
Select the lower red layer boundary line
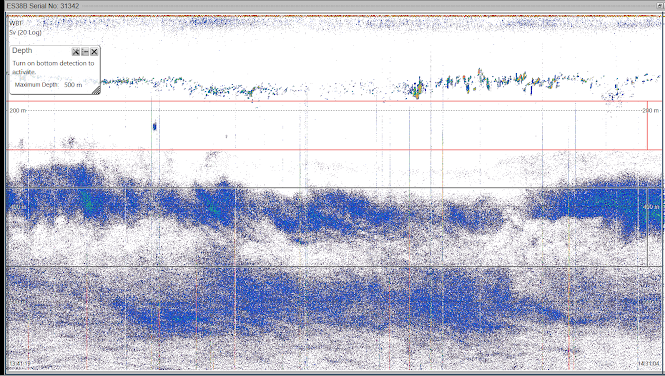point(335,150)
